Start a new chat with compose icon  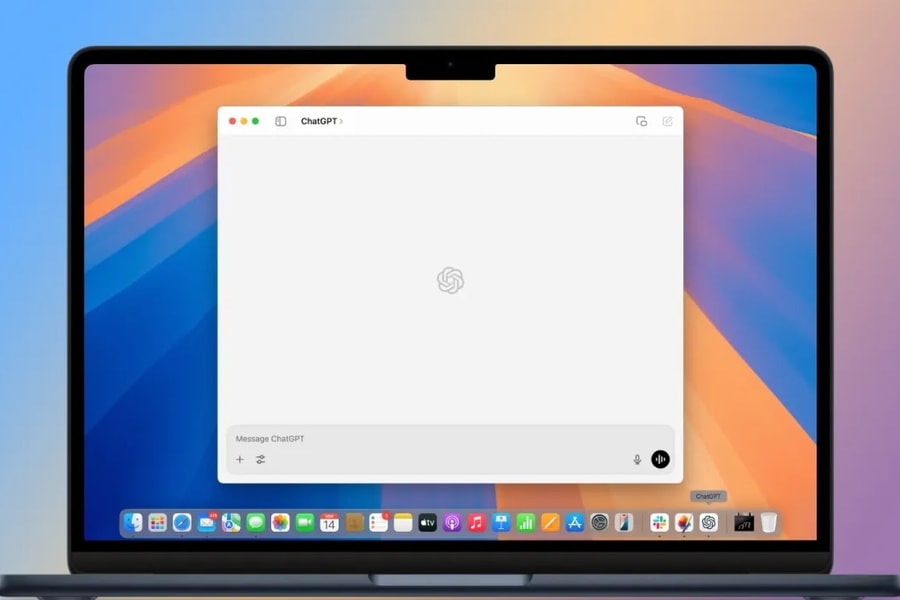point(667,121)
